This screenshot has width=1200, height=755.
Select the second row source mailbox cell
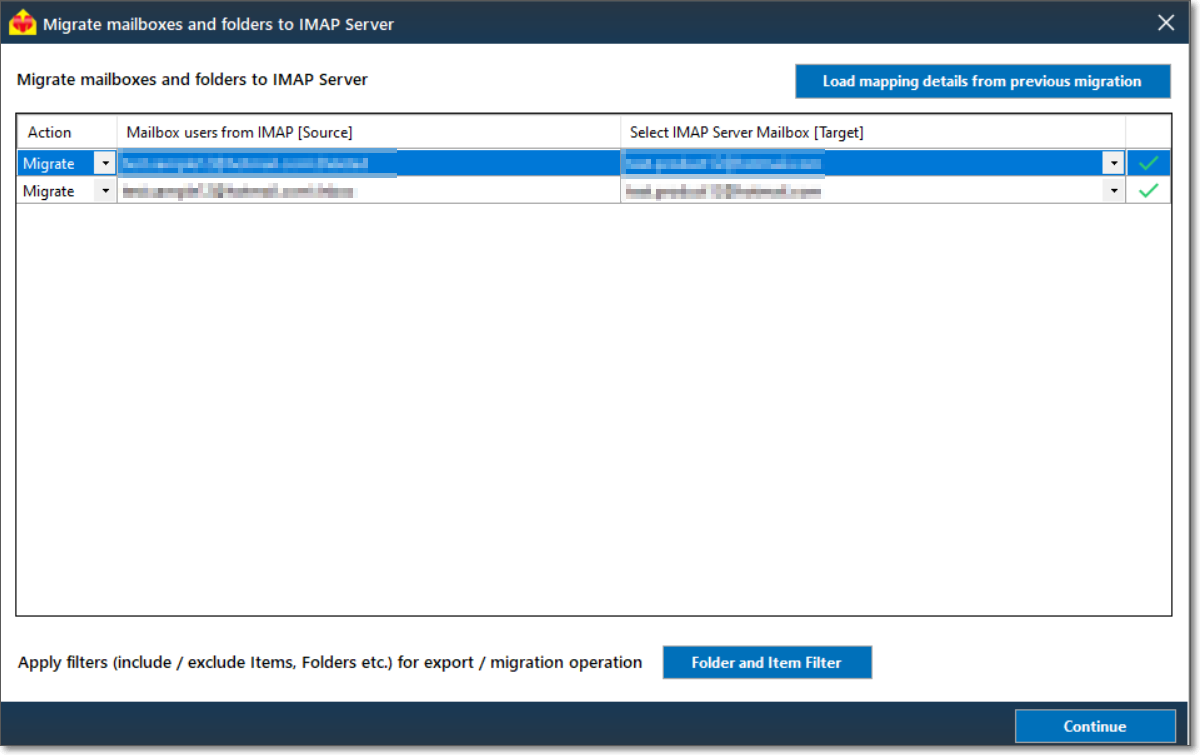pos(368,191)
